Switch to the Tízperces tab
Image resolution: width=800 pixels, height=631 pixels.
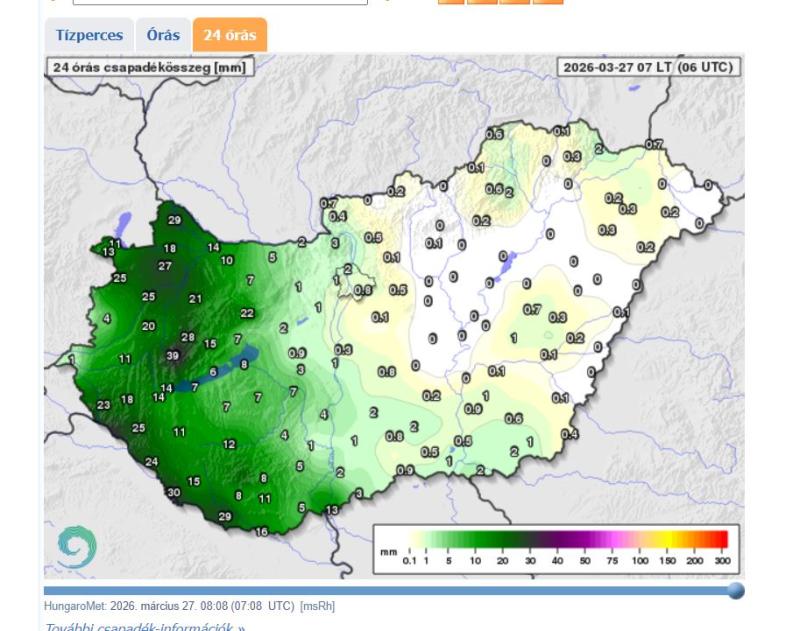tap(89, 36)
